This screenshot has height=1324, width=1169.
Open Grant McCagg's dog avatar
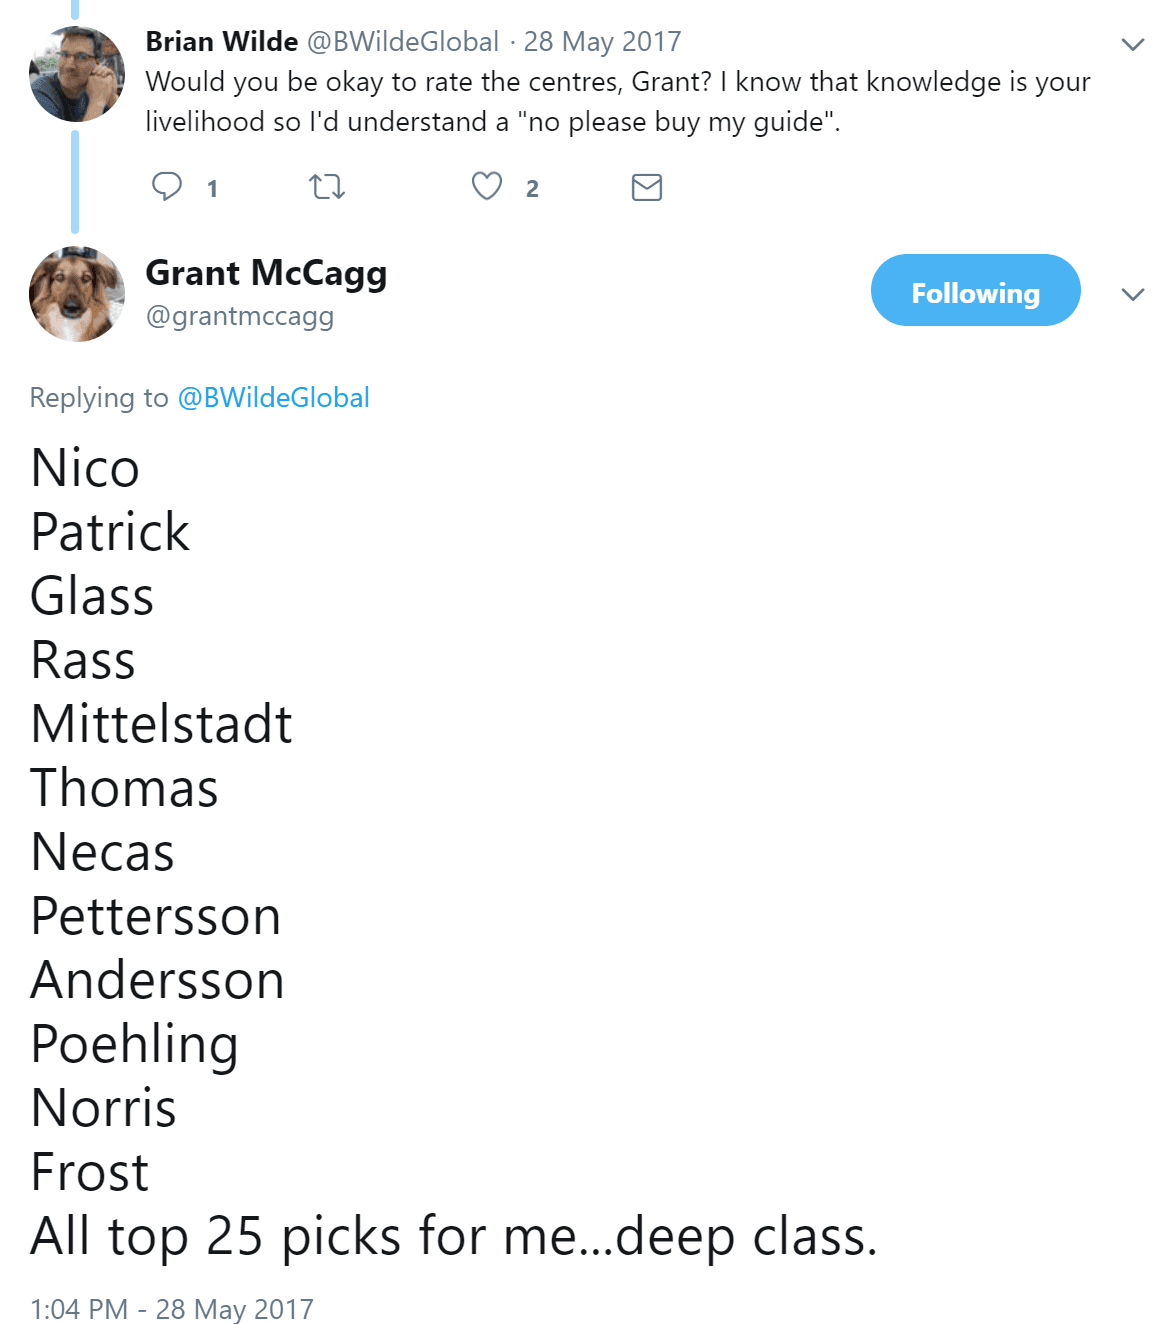coord(77,294)
